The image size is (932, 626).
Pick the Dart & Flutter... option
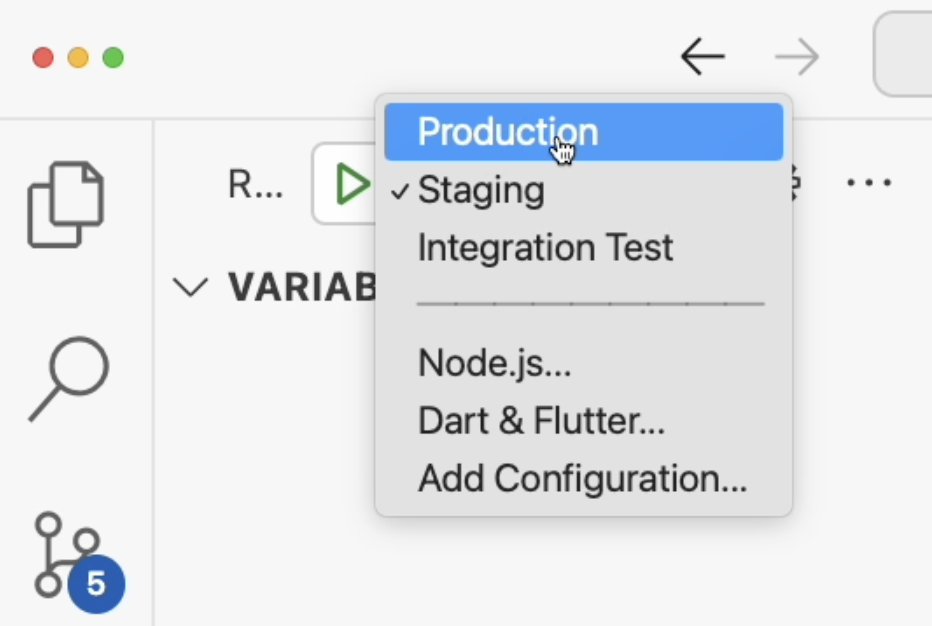541,421
